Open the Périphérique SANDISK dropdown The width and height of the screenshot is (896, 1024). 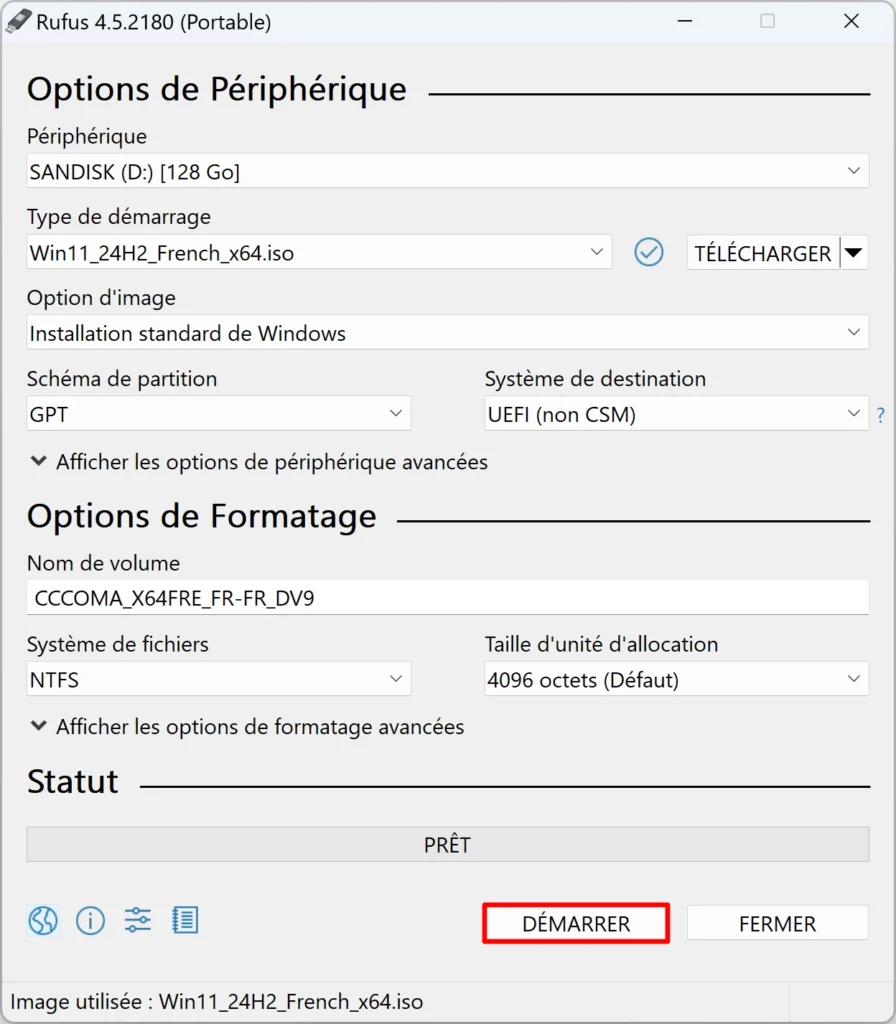[447, 171]
